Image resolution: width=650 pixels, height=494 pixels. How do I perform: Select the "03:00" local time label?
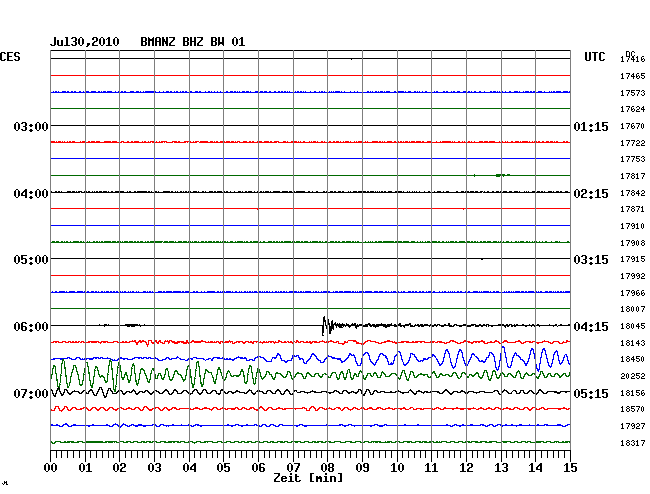click(x=31, y=126)
